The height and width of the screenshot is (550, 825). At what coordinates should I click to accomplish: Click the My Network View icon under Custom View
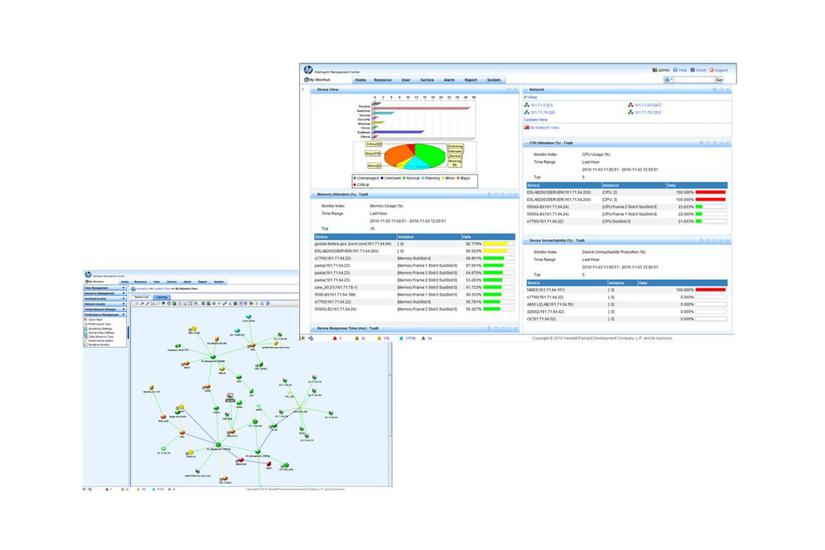(528, 127)
